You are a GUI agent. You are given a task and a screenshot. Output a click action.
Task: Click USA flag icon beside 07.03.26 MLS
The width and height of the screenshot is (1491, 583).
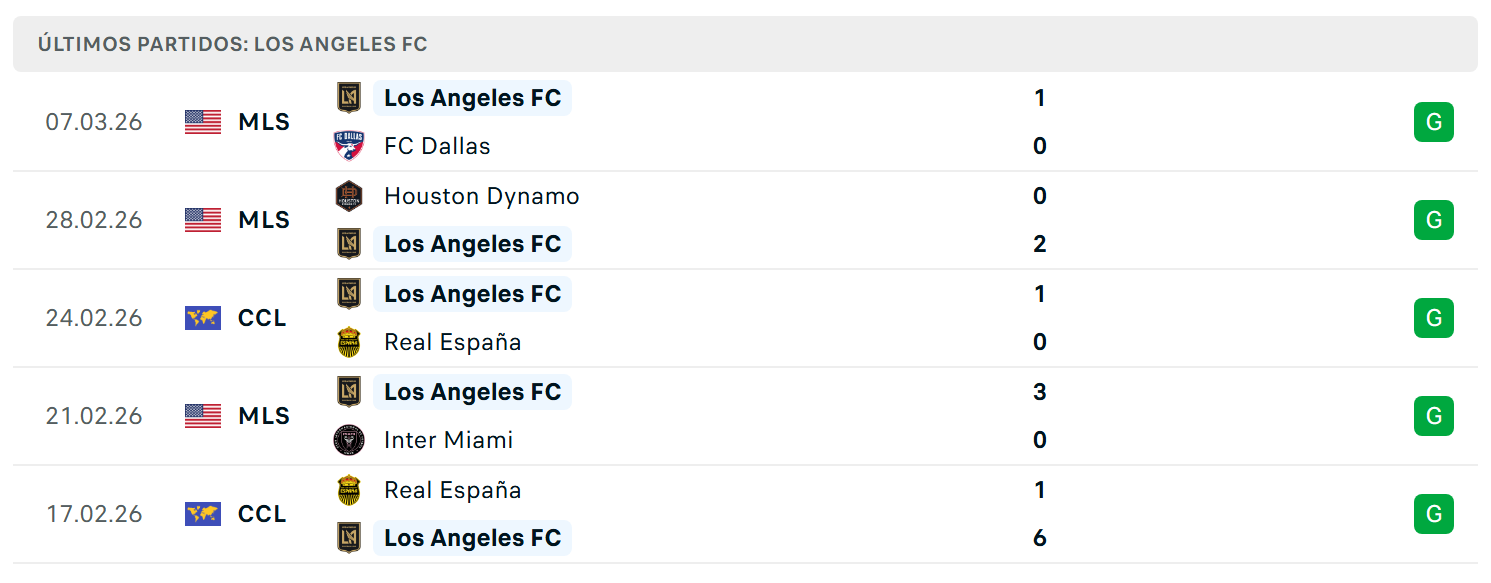click(x=203, y=122)
